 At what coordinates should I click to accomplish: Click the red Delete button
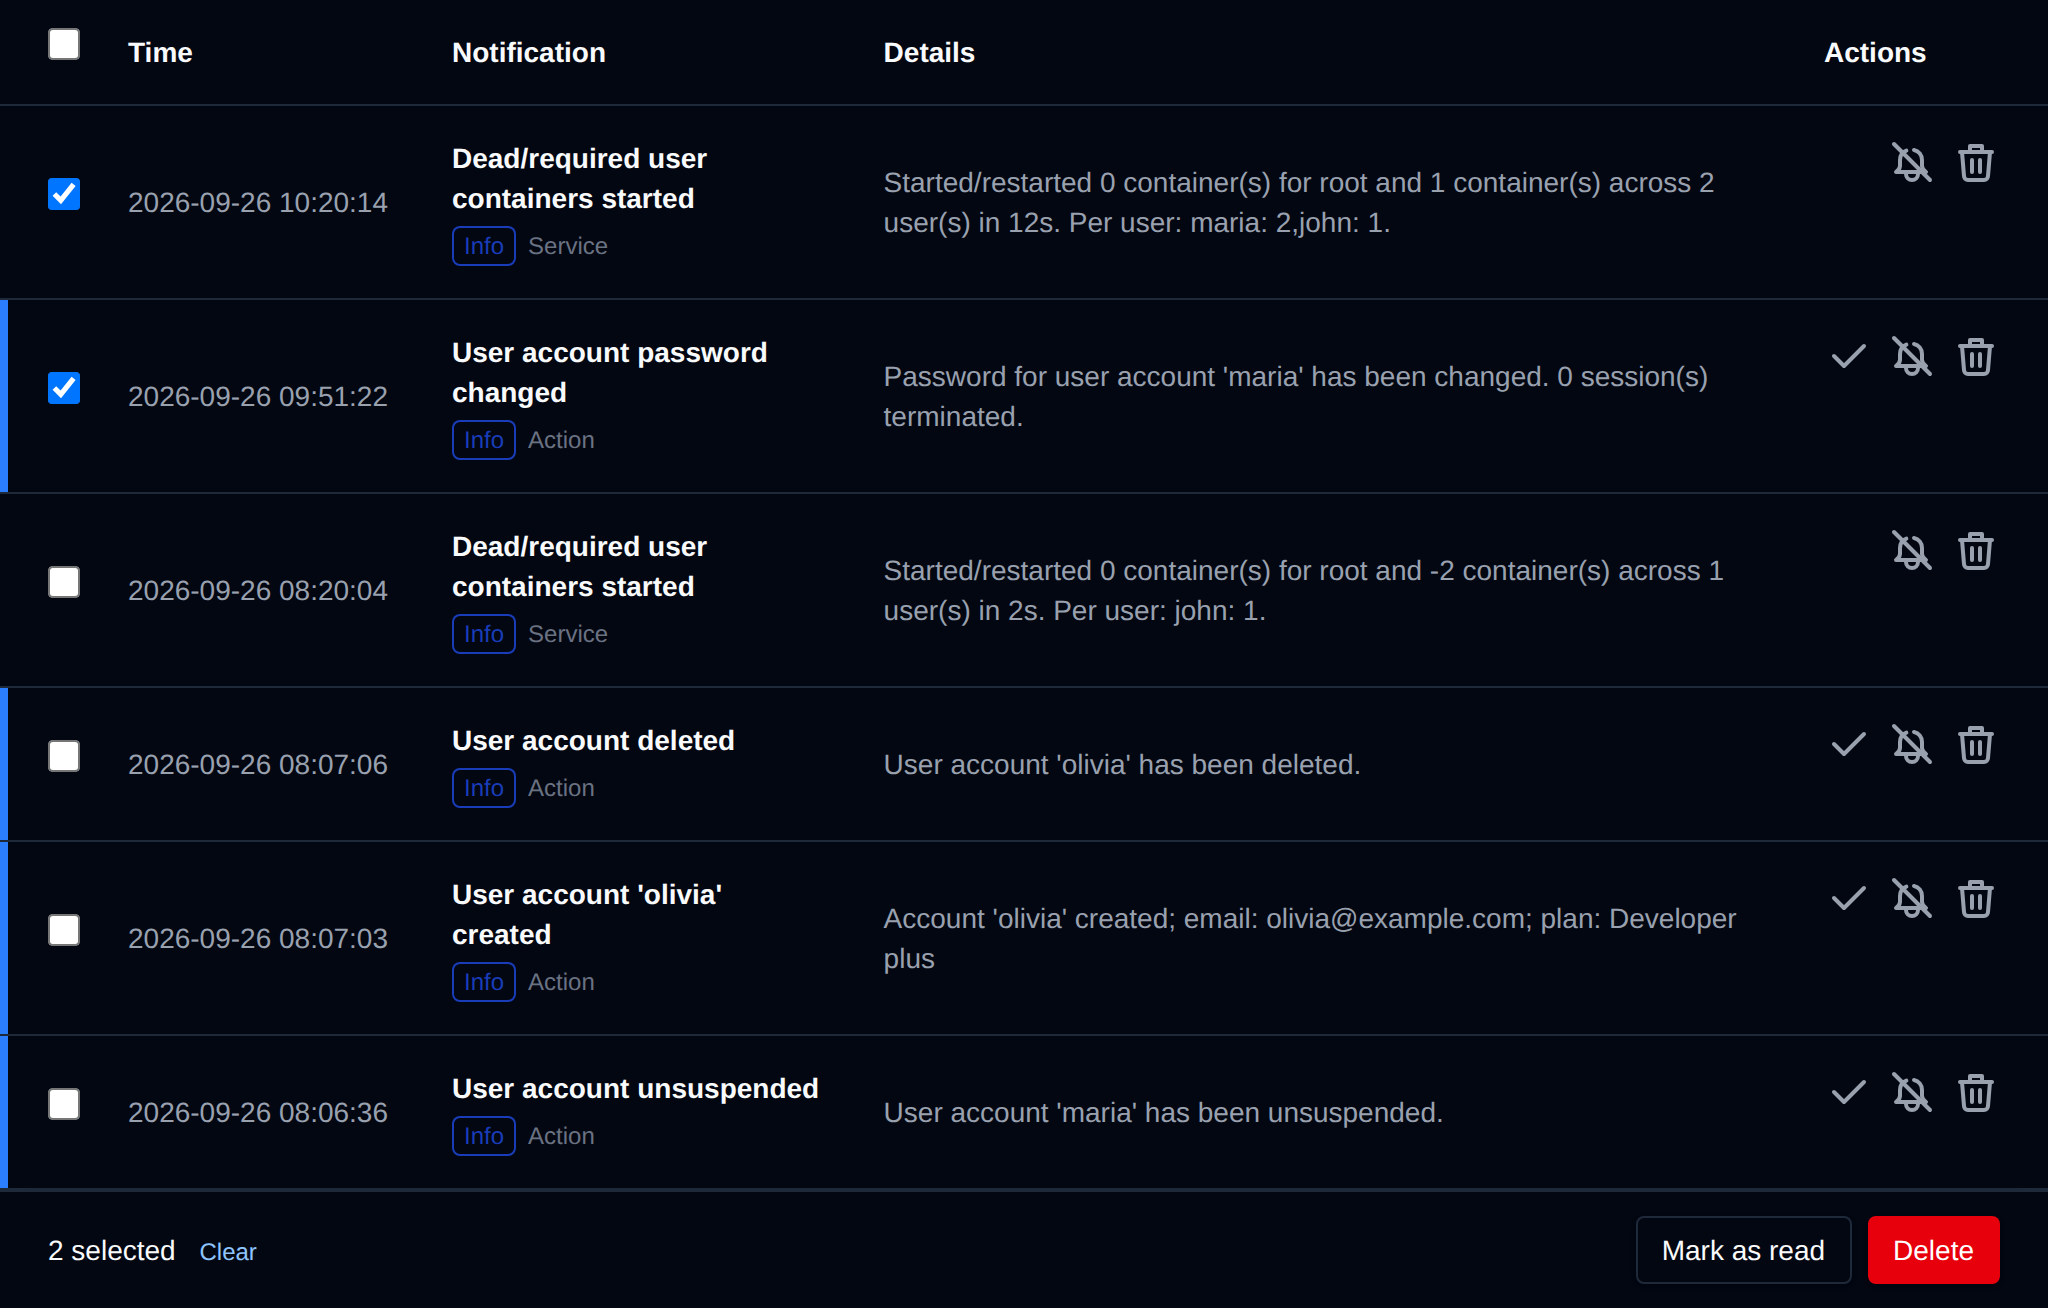click(x=1933, y=1250)
